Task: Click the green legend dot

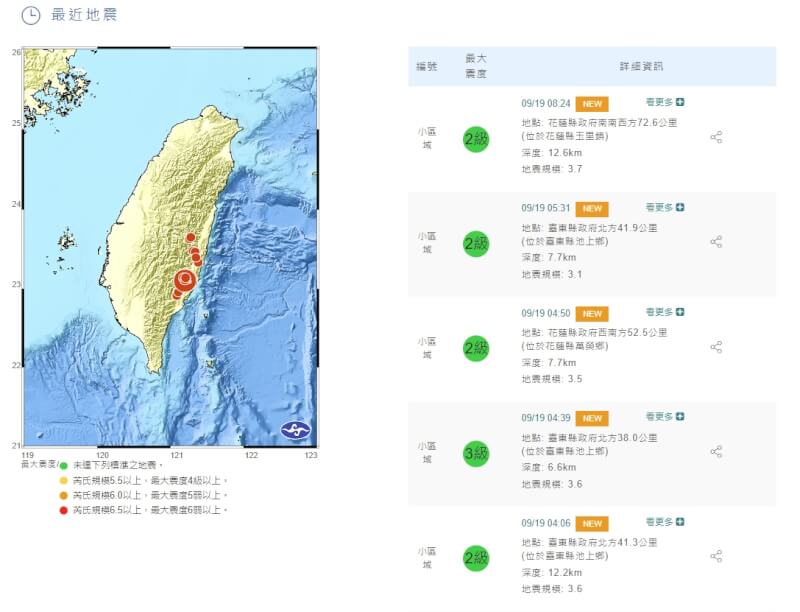Action: point(64,466)
